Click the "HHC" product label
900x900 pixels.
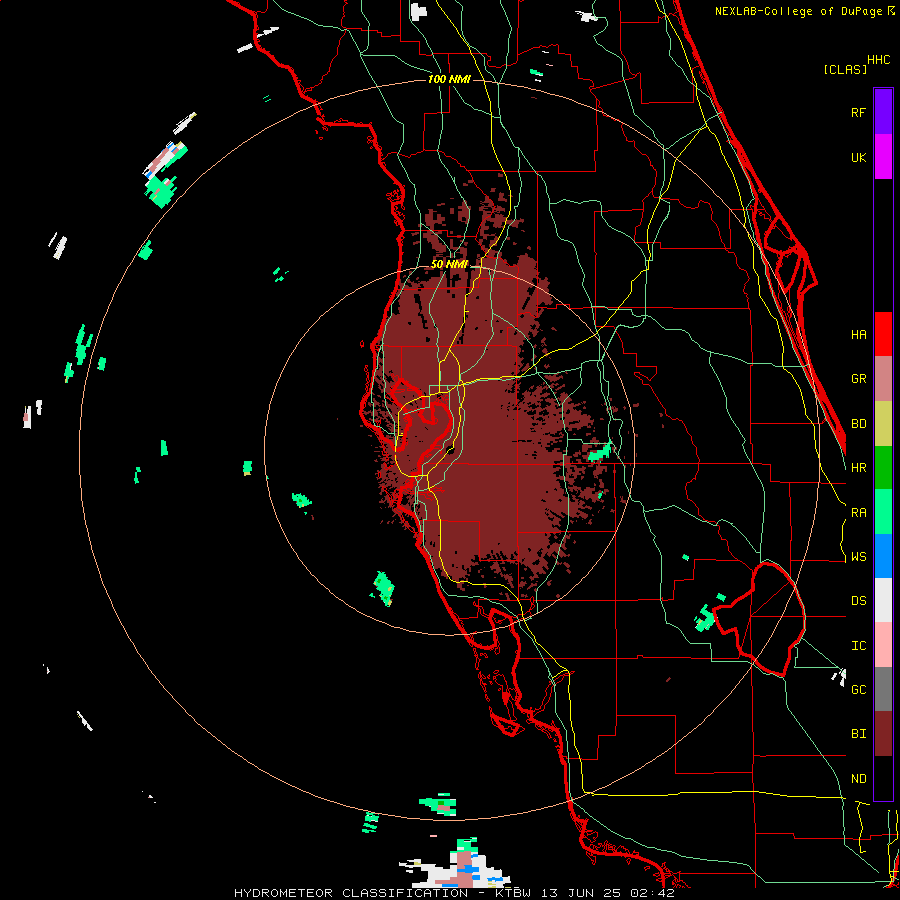pyautogui.click(x=879, y=60)
